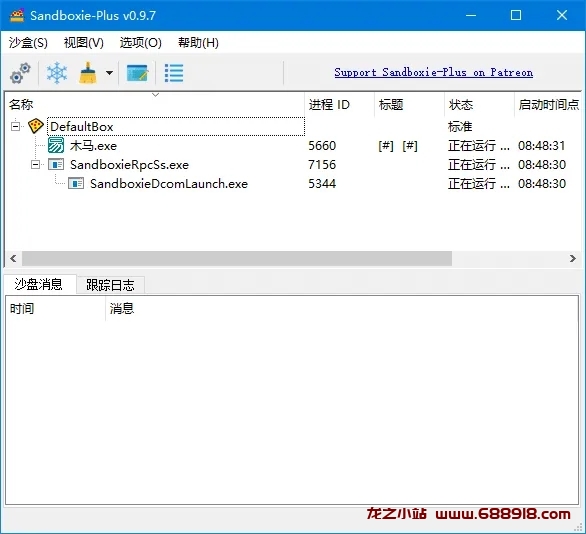The image size is (586, 534).
Task: Sort by the 名称 column header
Action: (155, 104)
